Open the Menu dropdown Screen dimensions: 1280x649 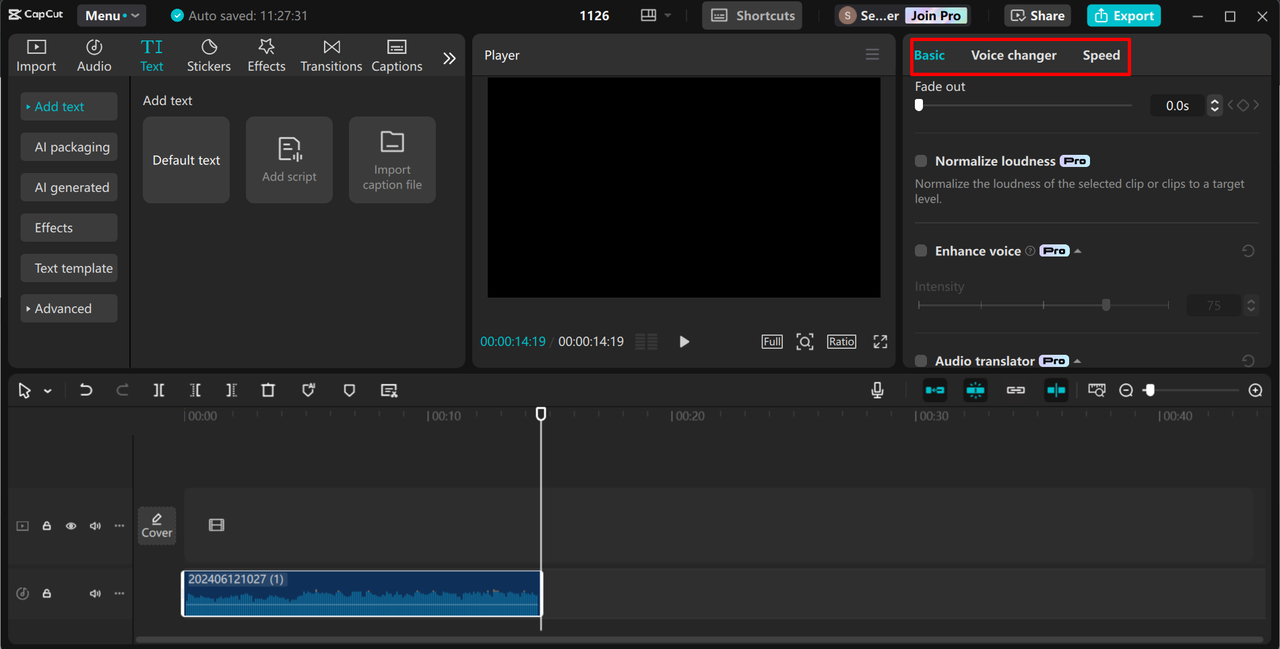(x=111, y=15)
